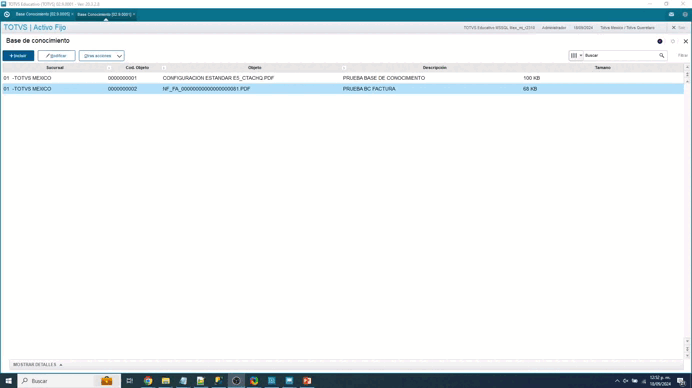This screenshot has height=388, width=692.
Task: Show hidden system tray icons
Action: (x=617, y=380)
